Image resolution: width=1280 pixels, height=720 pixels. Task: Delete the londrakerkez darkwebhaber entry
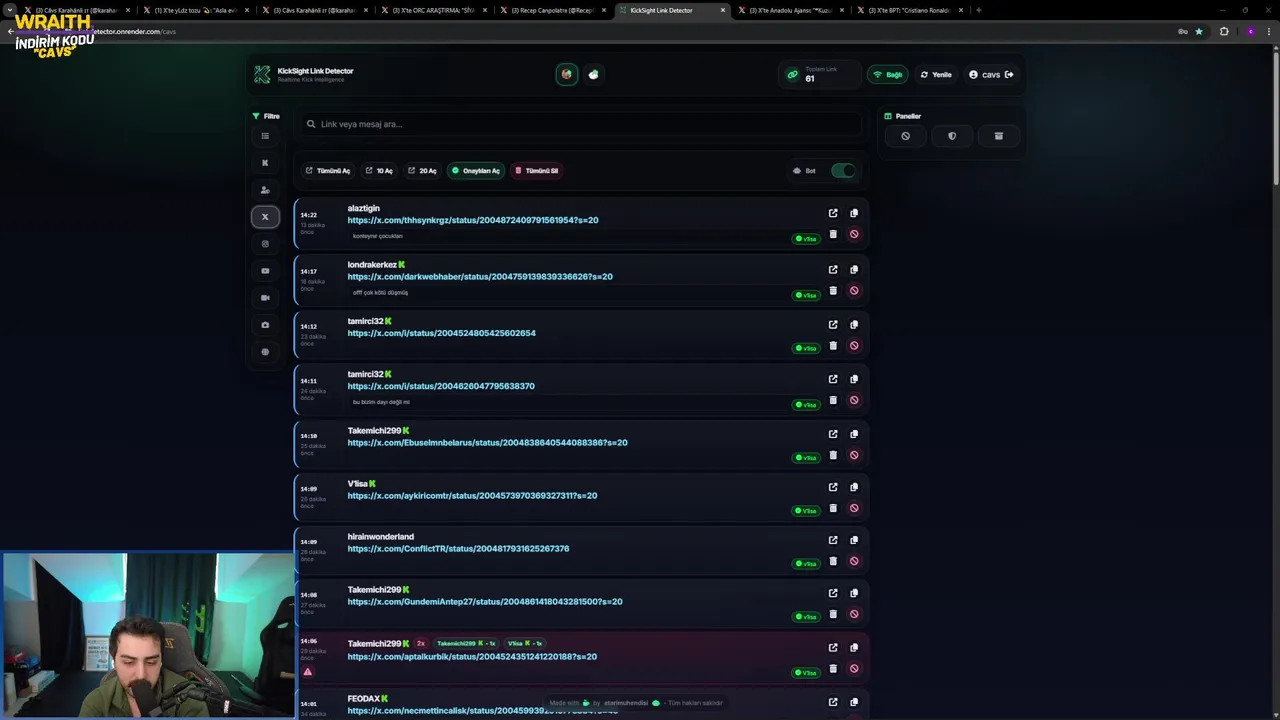(833, 290)
